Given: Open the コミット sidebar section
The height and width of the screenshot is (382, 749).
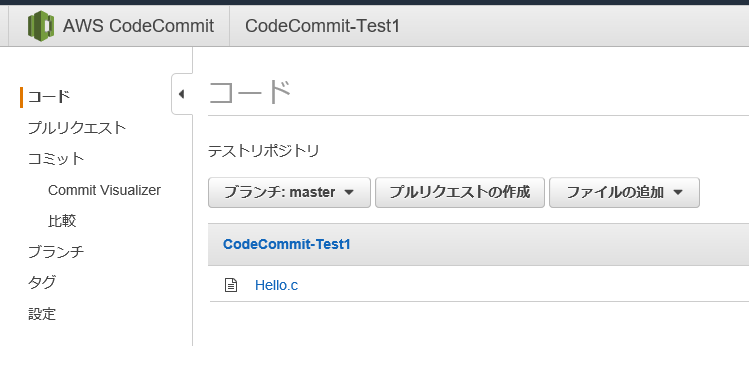Looking at the screenshot, I should click(x=56, y=159).
